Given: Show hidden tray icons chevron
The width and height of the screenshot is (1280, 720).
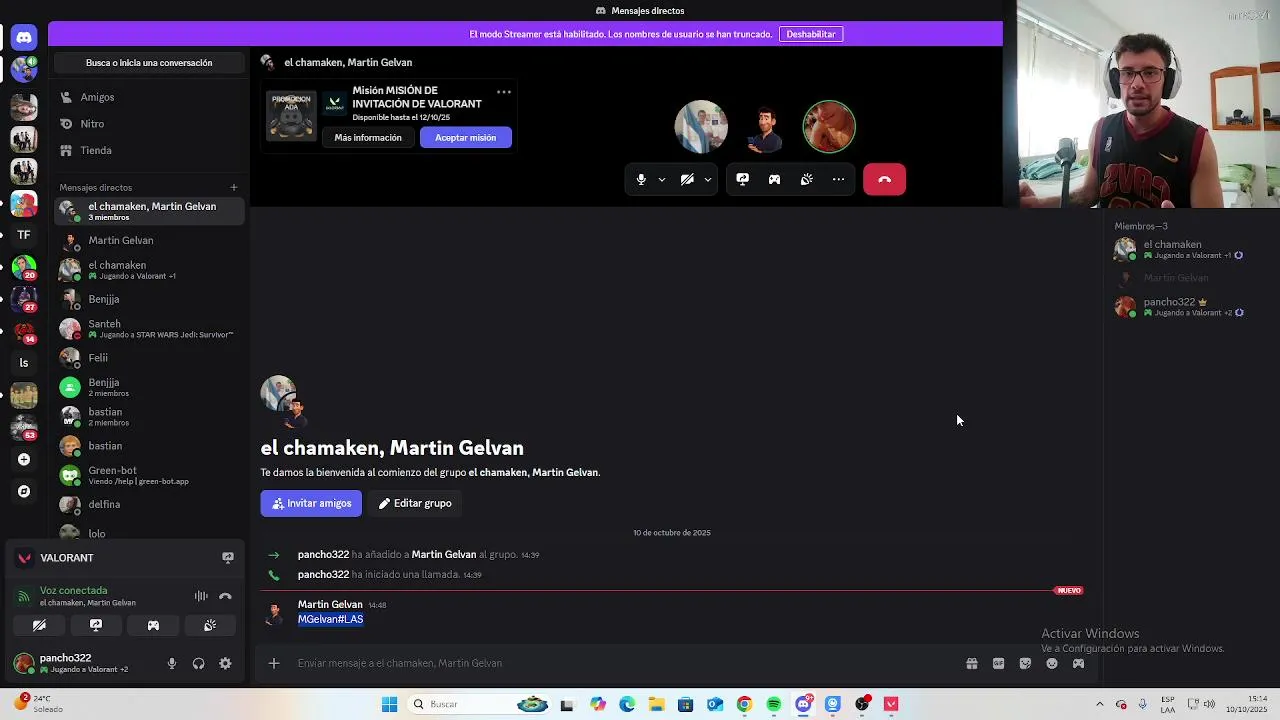Looking at the screenshot, I should click(x=1099, y=704).
